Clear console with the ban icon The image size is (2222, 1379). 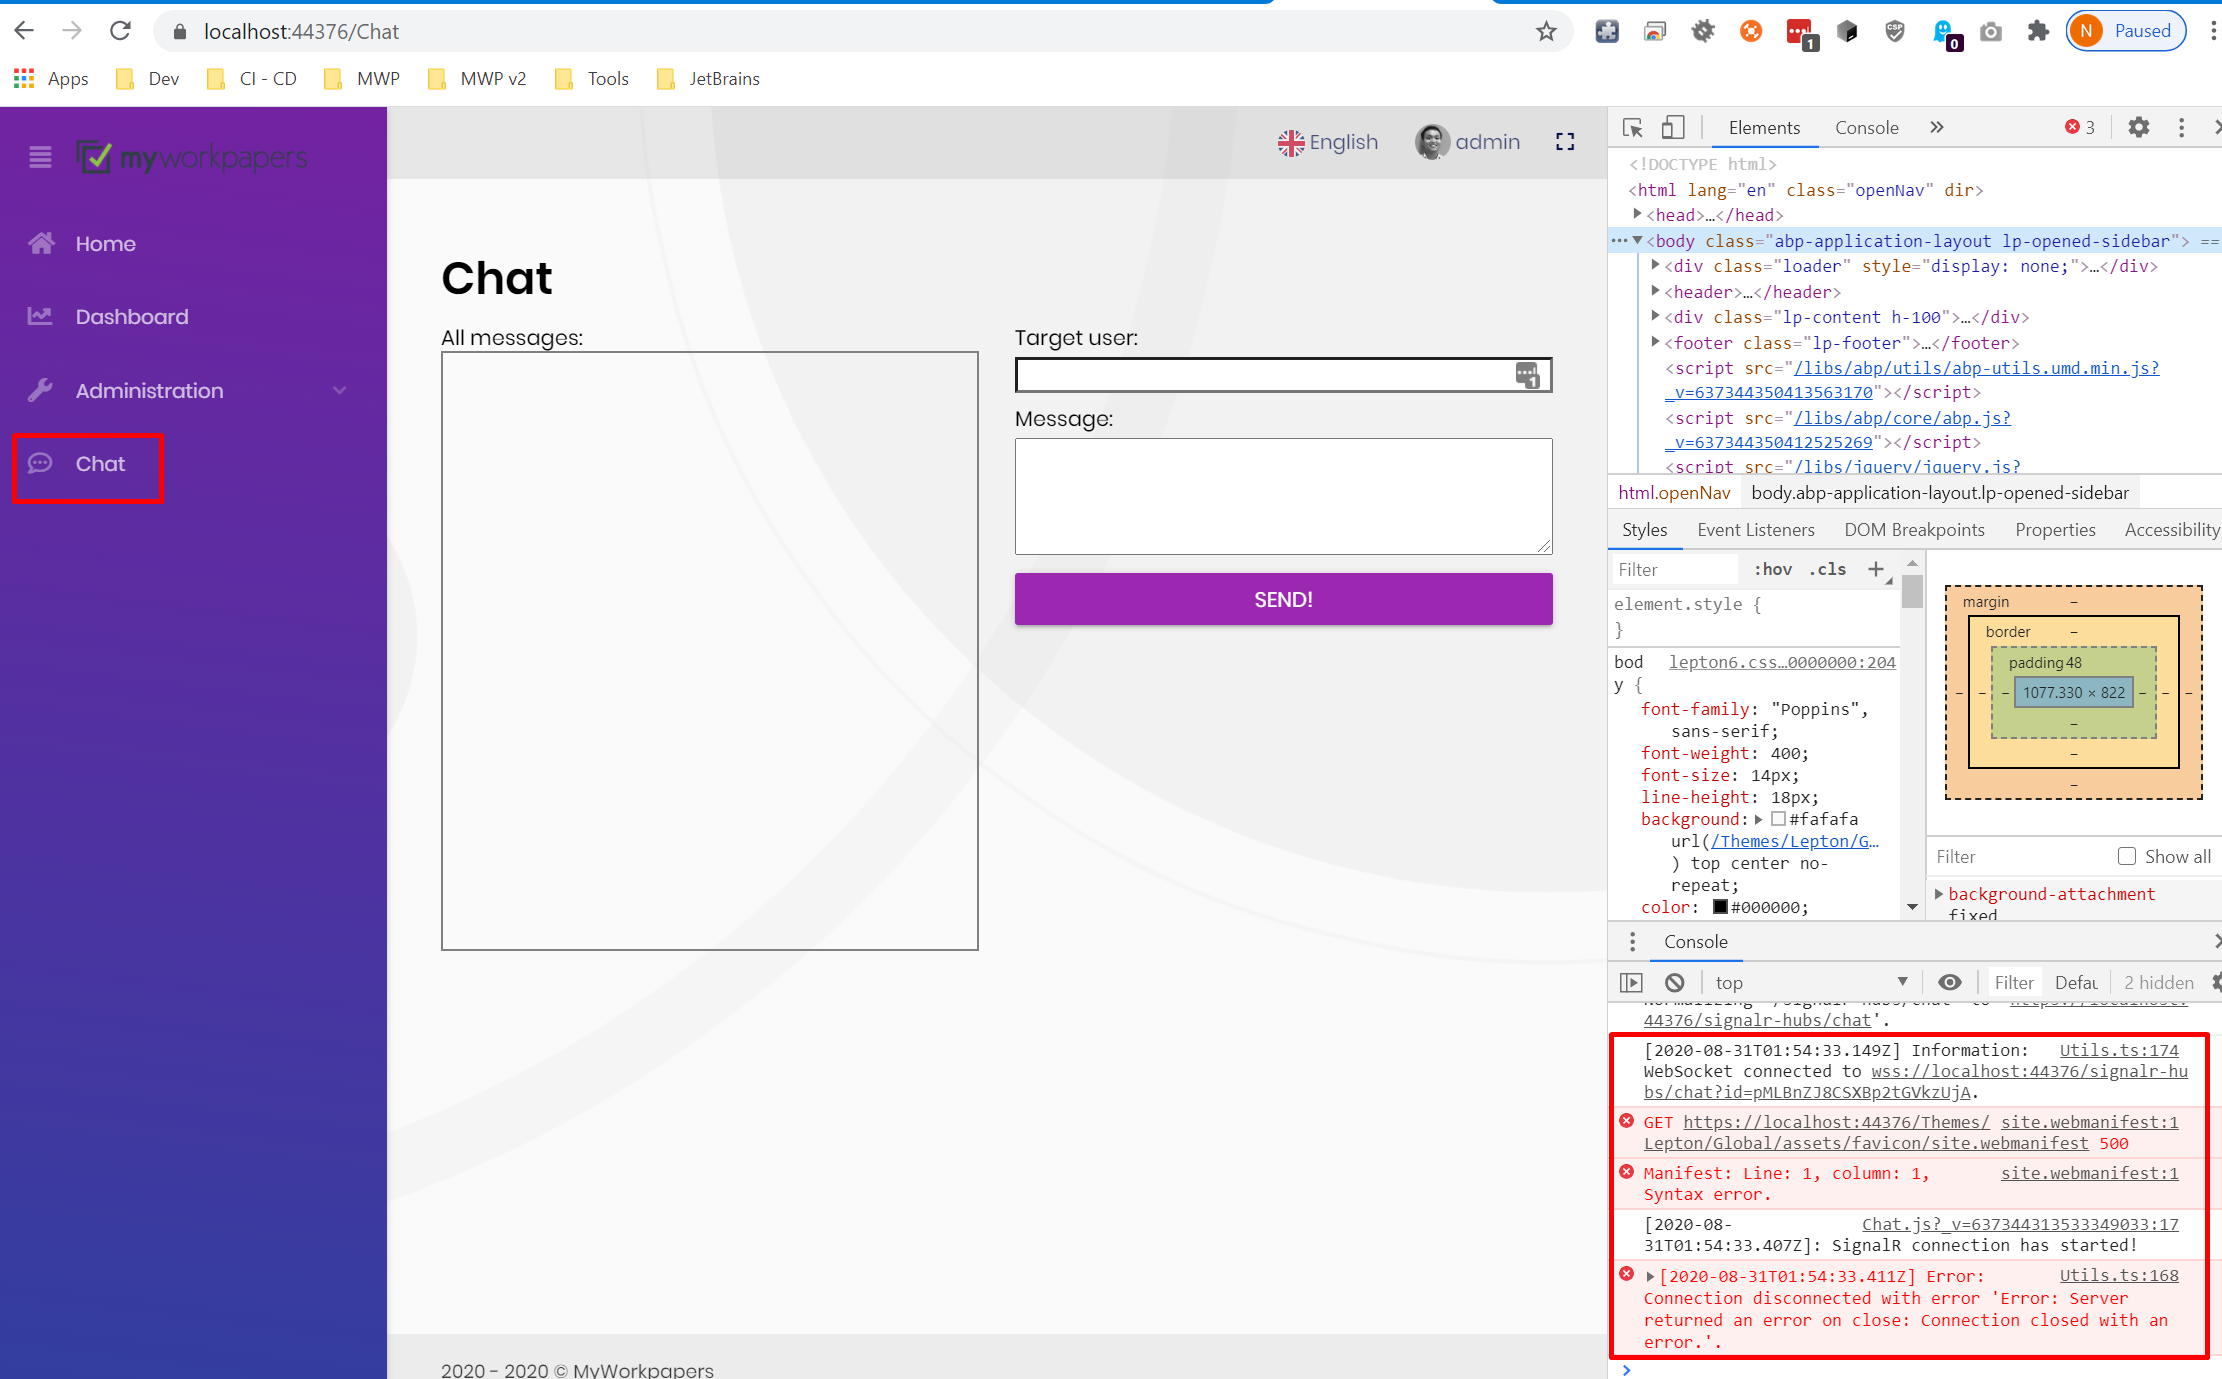(1675, 982)
